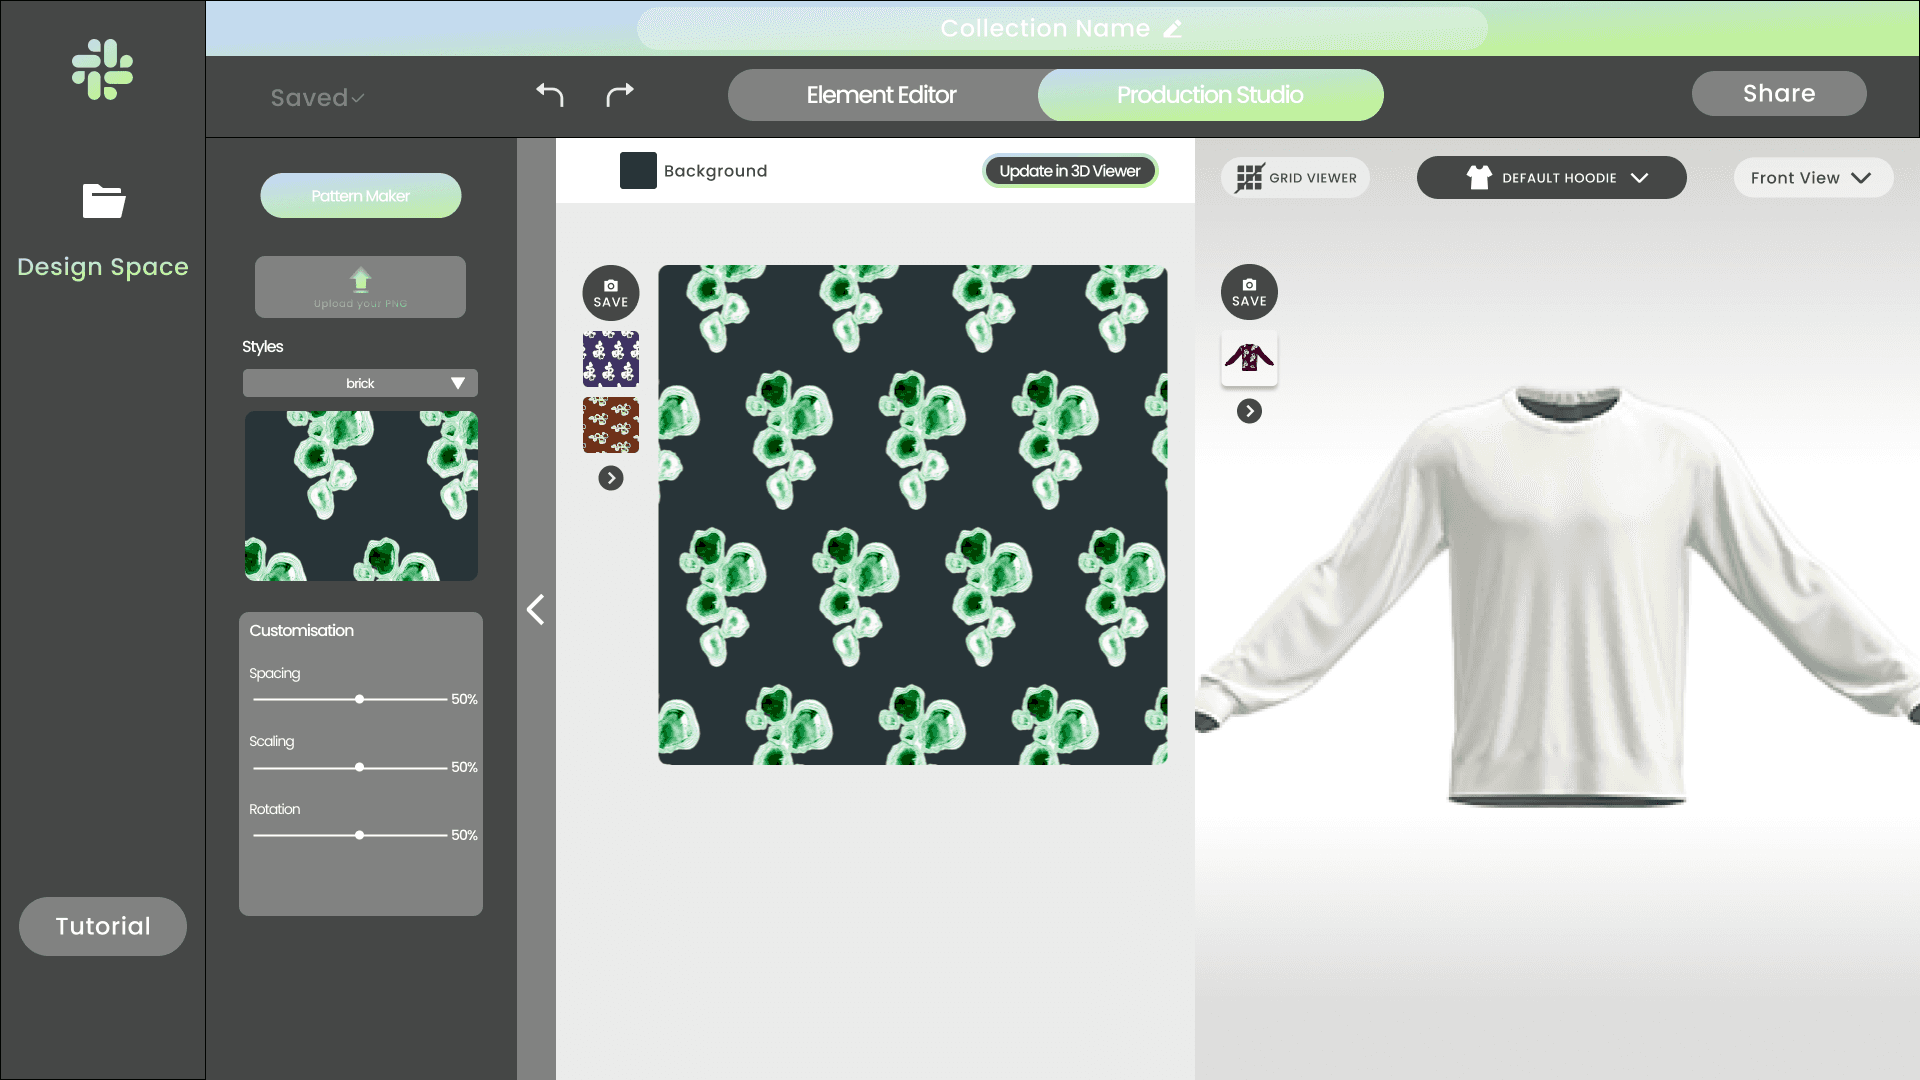Click camera SAVE icon beside pattern canvas
Viewport: 1920px width, 1080px height.
click(611, 293)
